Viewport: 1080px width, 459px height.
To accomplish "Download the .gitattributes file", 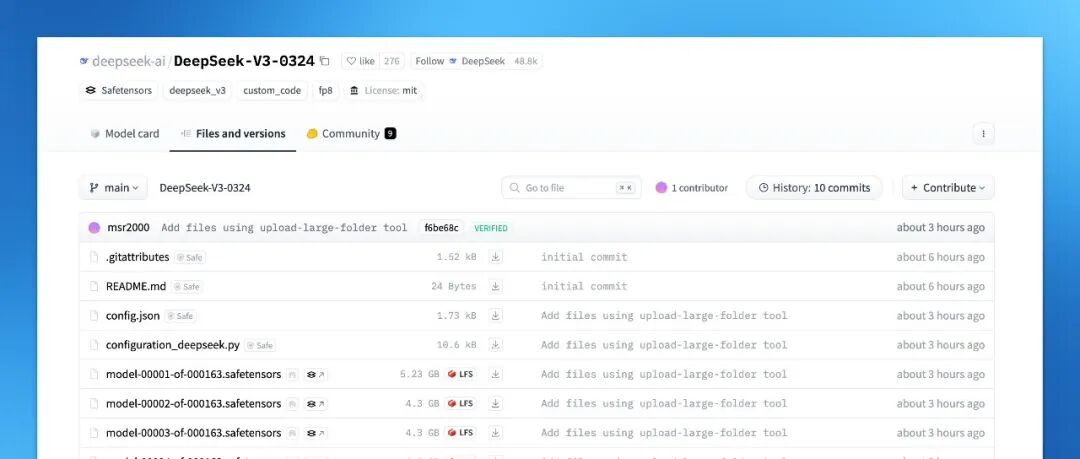I will [x=495, y=257].
